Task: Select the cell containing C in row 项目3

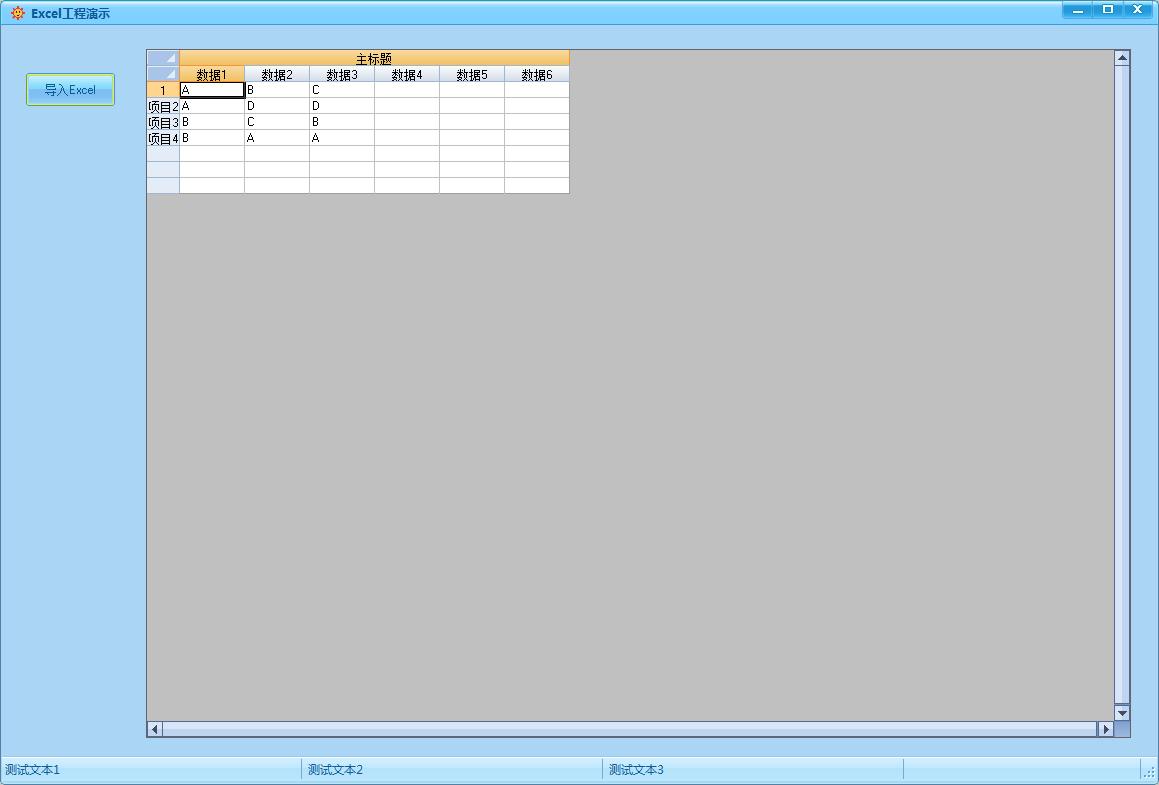Action: tap(276, 122)
